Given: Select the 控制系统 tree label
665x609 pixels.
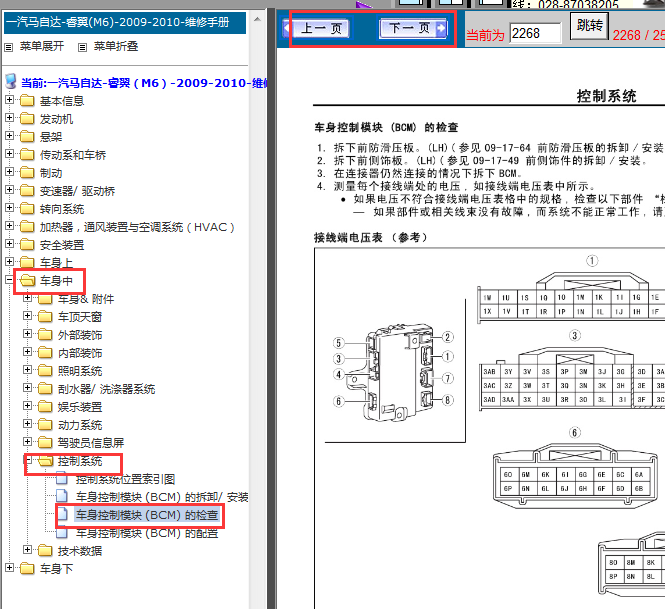Looking at the screenshot, I should point(80,461).
